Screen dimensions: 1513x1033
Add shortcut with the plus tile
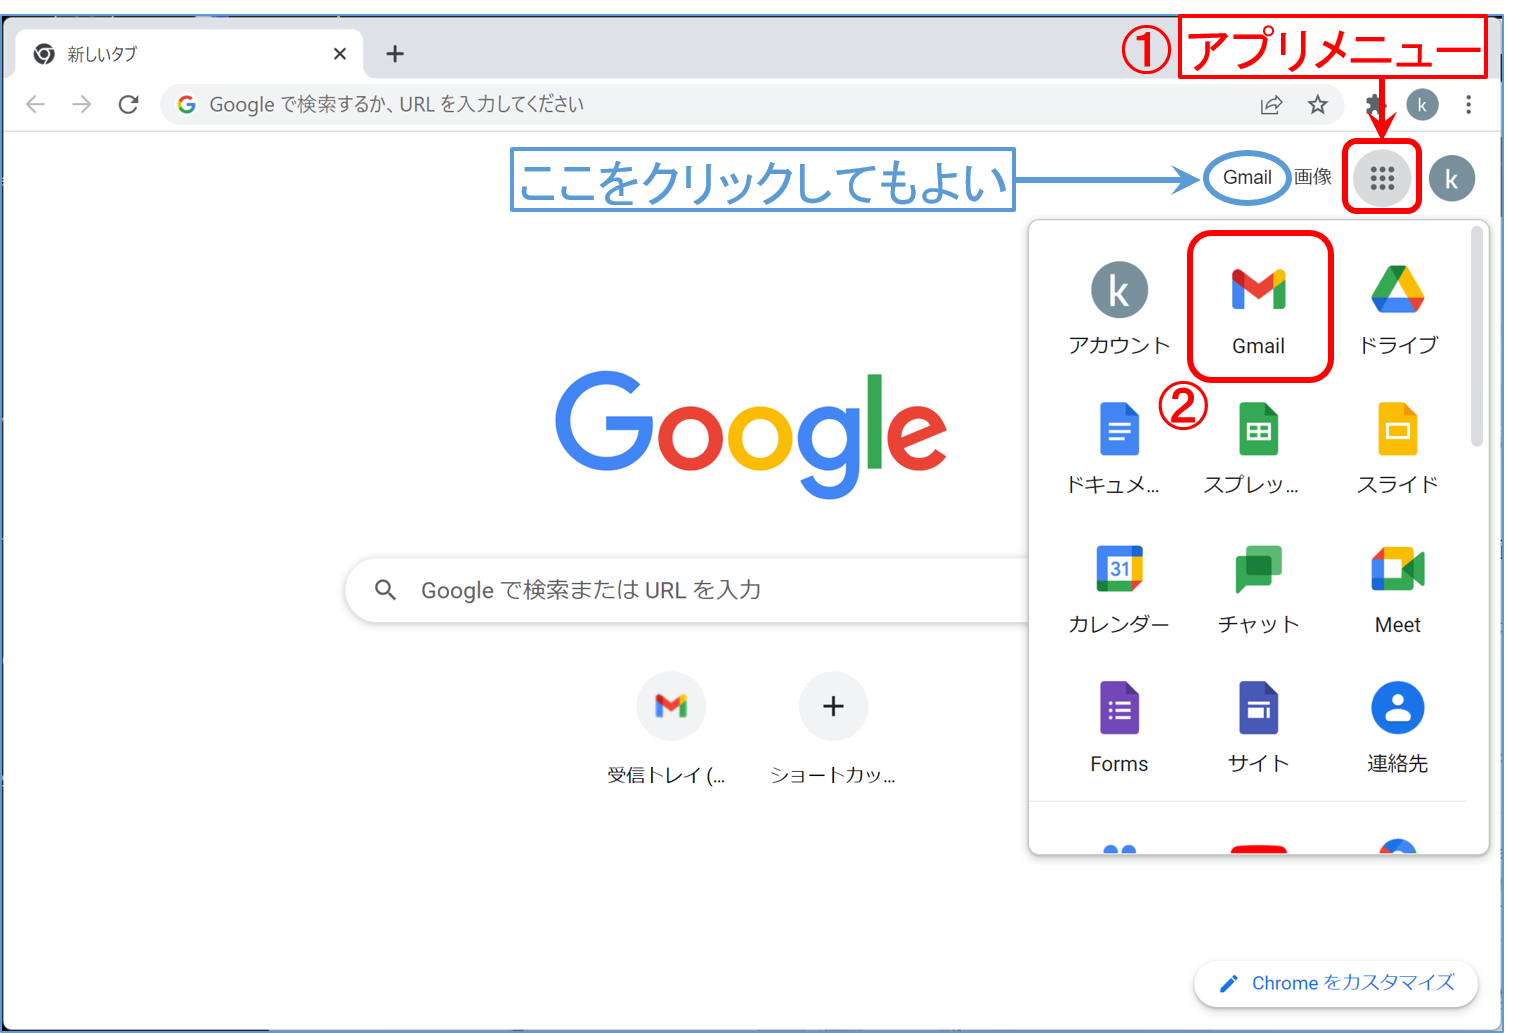click(833, 728)
